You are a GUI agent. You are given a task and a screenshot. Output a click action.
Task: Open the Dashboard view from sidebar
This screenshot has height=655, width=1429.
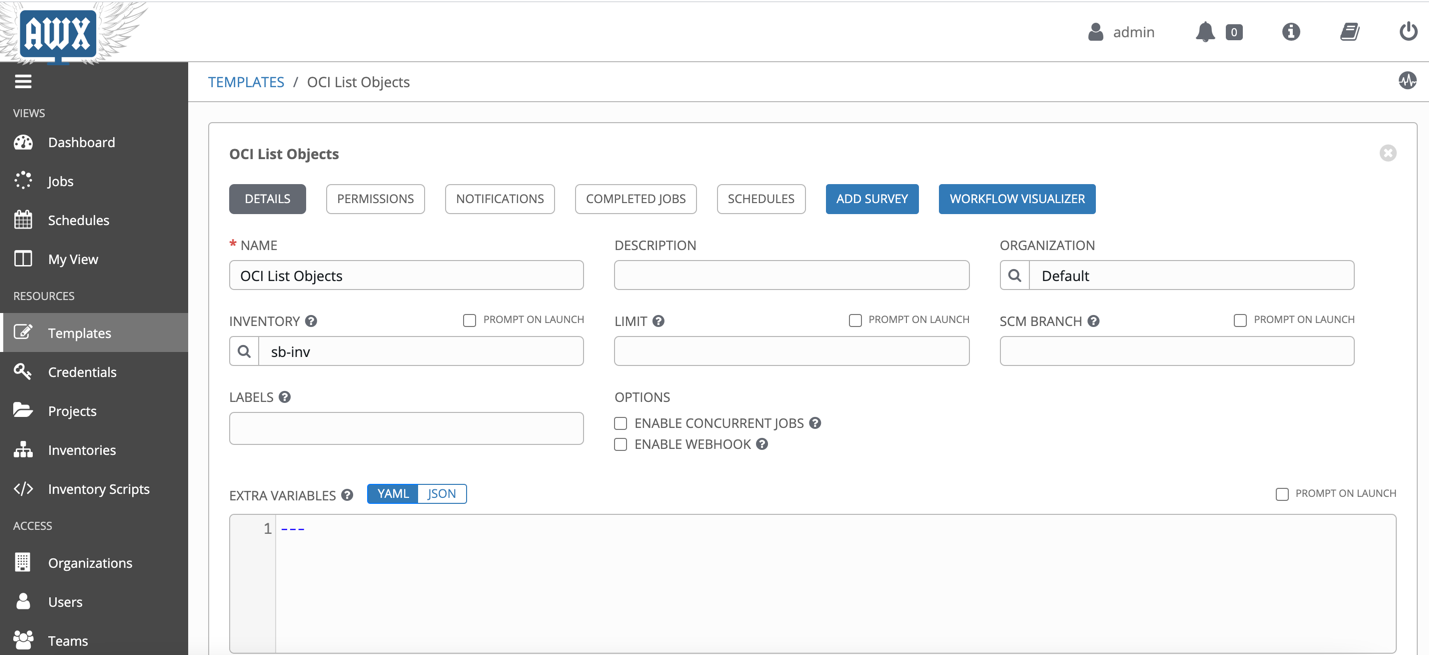coord(80,142)
